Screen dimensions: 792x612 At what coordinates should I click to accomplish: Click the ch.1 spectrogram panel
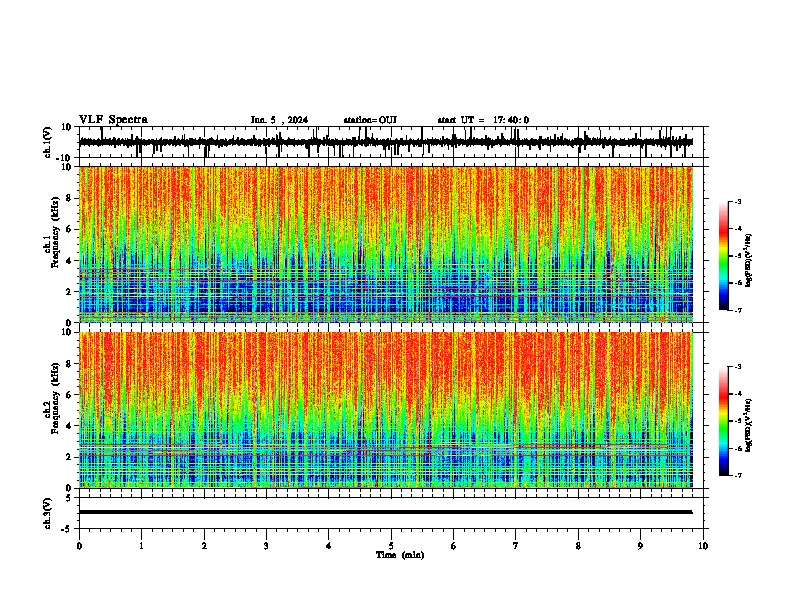(x=386, y=244)
